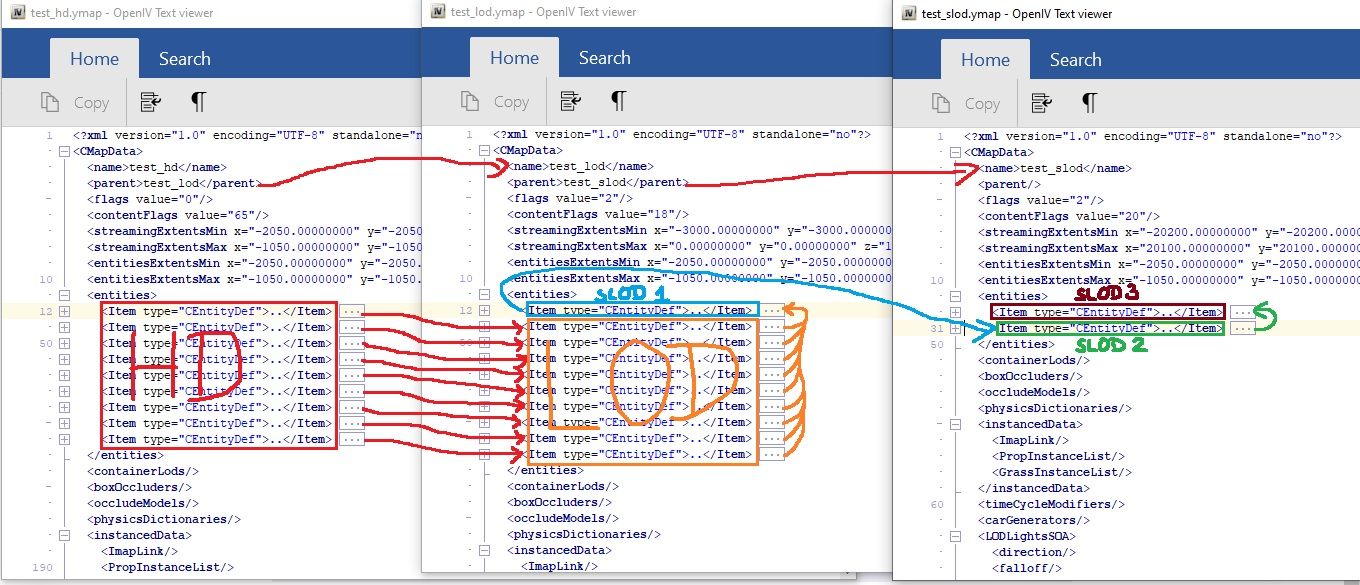Expand the line 31 Item in test_slod.ymap
Screen dimensions: 1360x585
tap(957, 329)
